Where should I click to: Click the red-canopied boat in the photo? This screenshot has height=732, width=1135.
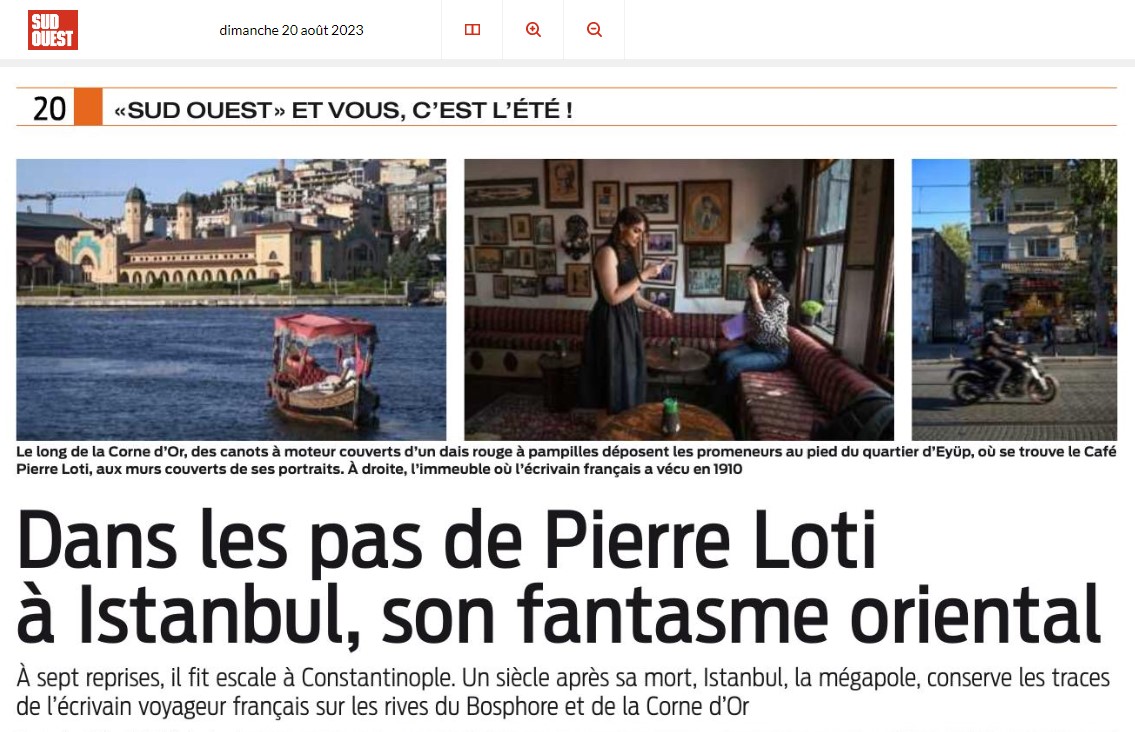pyautogui.click(x=324, y=369)
